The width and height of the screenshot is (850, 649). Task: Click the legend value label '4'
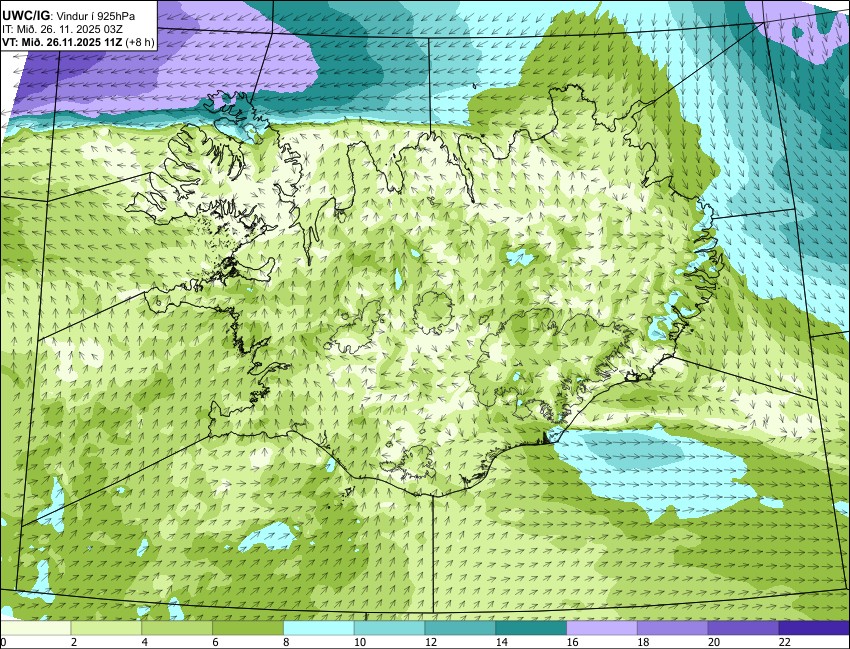(x=145, y=642)
